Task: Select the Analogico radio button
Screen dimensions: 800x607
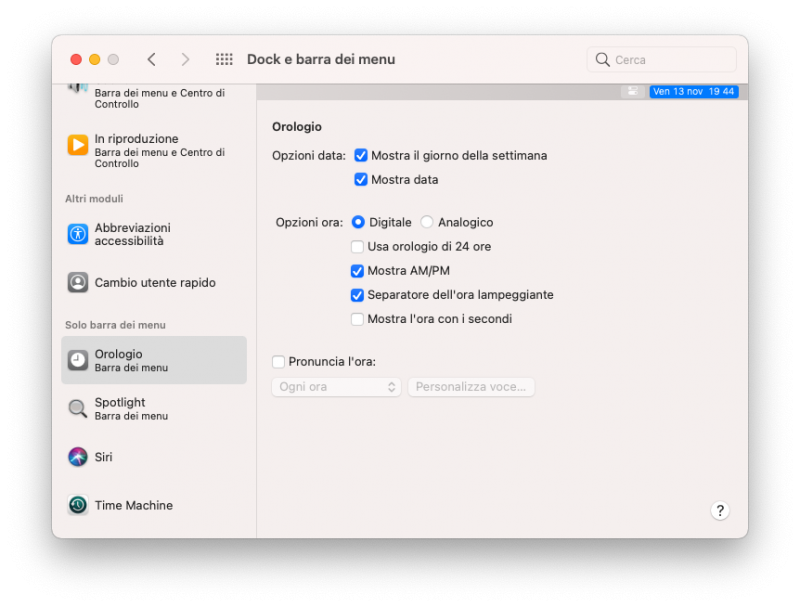Action: [x=427, y=222]
